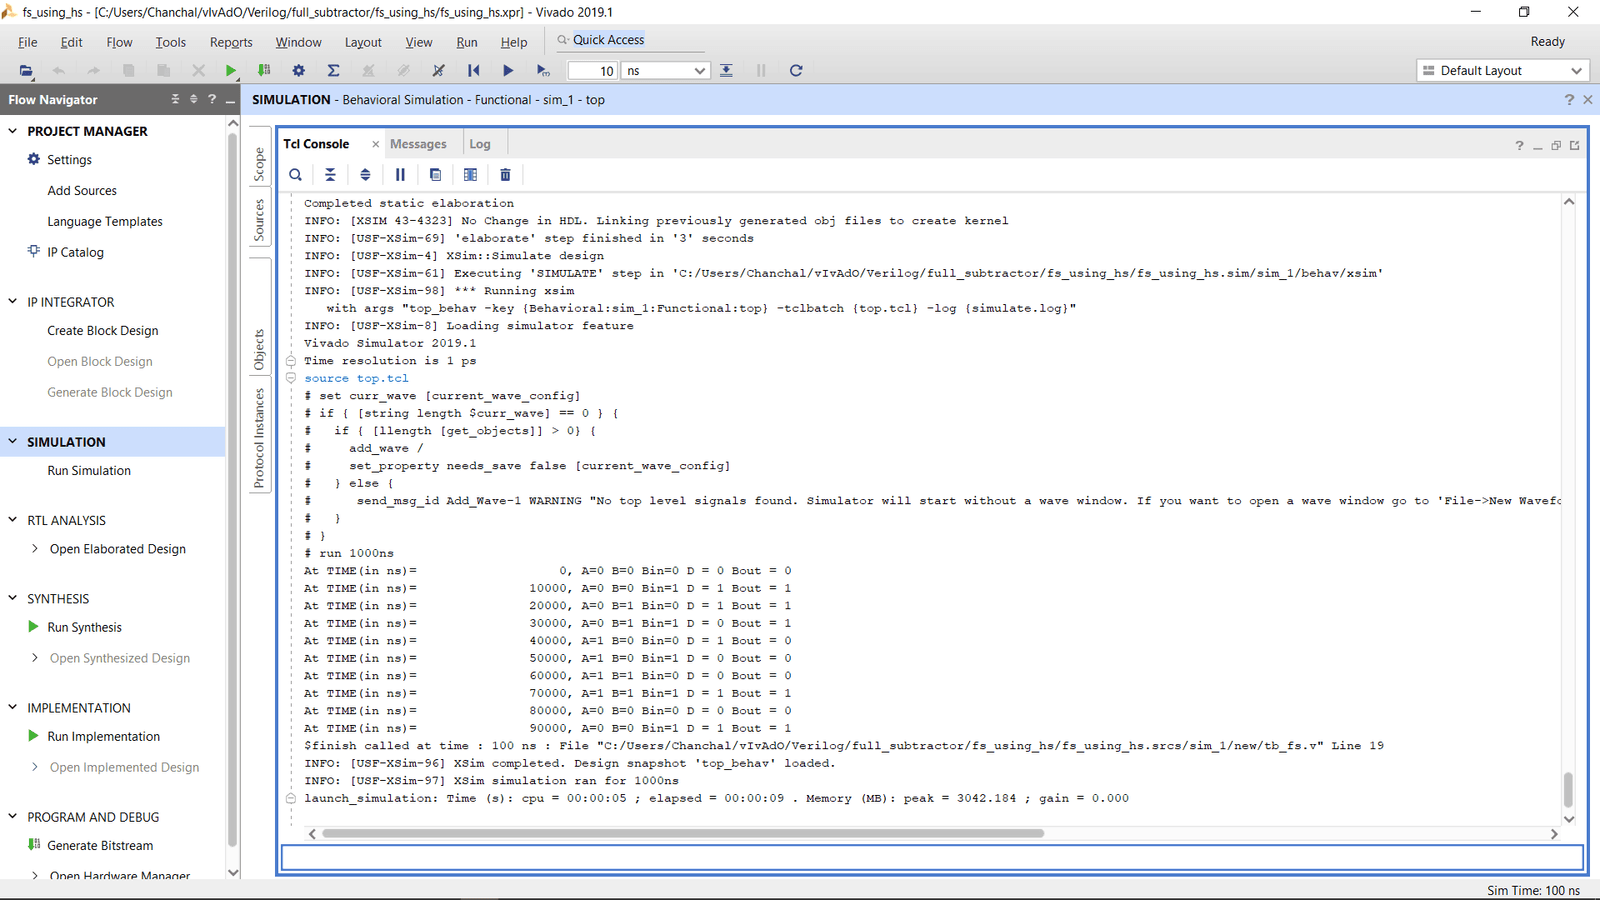Image resolution: width=1600 pixels, height=900 pixels.
Task: Restart the simulation with the rewind-to-start icon
Action: (x=473, y=71)
